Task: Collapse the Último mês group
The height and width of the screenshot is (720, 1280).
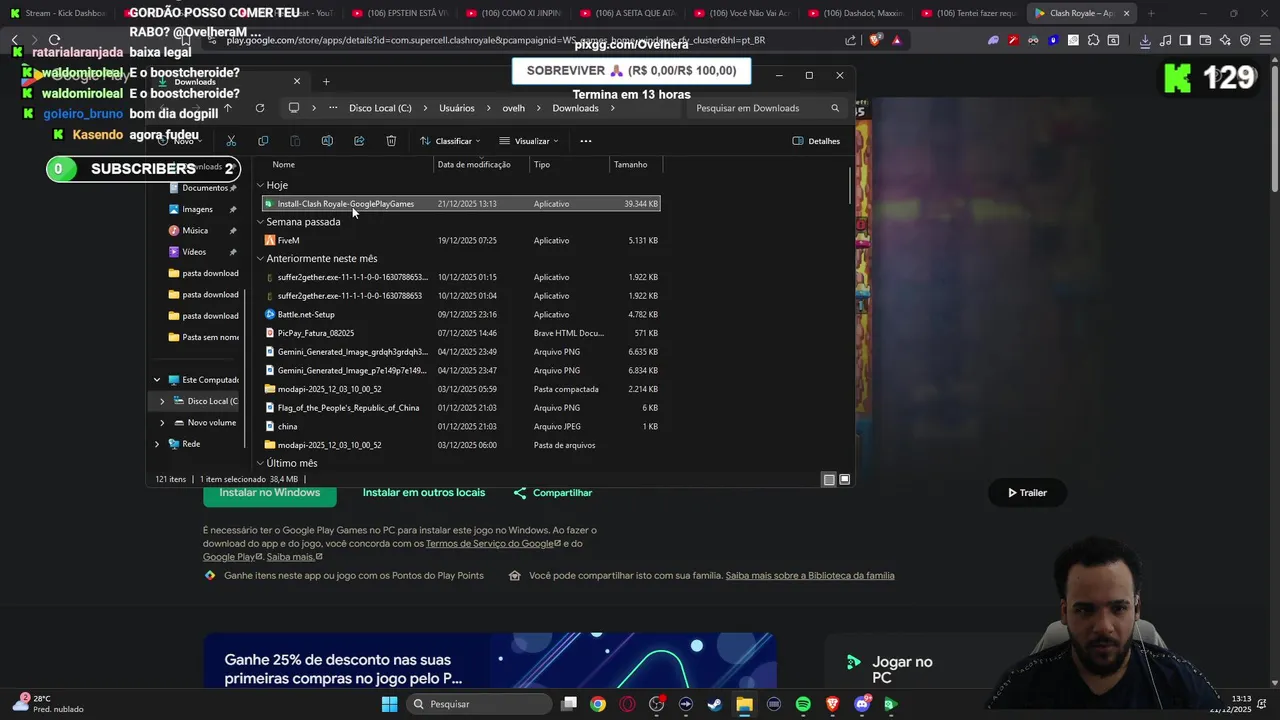Action: [x=260, y=464]
